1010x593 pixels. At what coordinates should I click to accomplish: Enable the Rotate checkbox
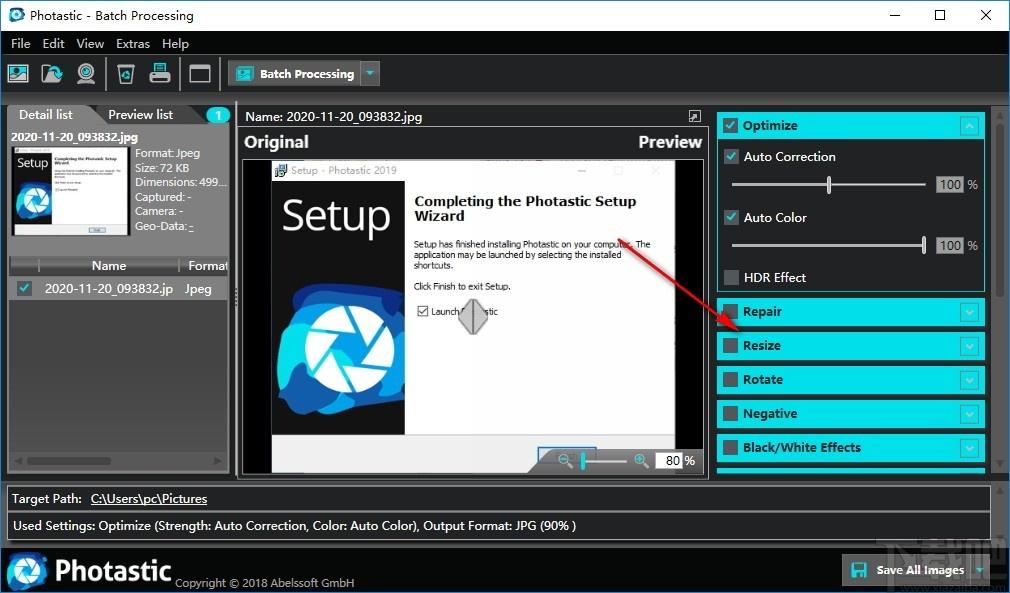(x=730, y=379)
